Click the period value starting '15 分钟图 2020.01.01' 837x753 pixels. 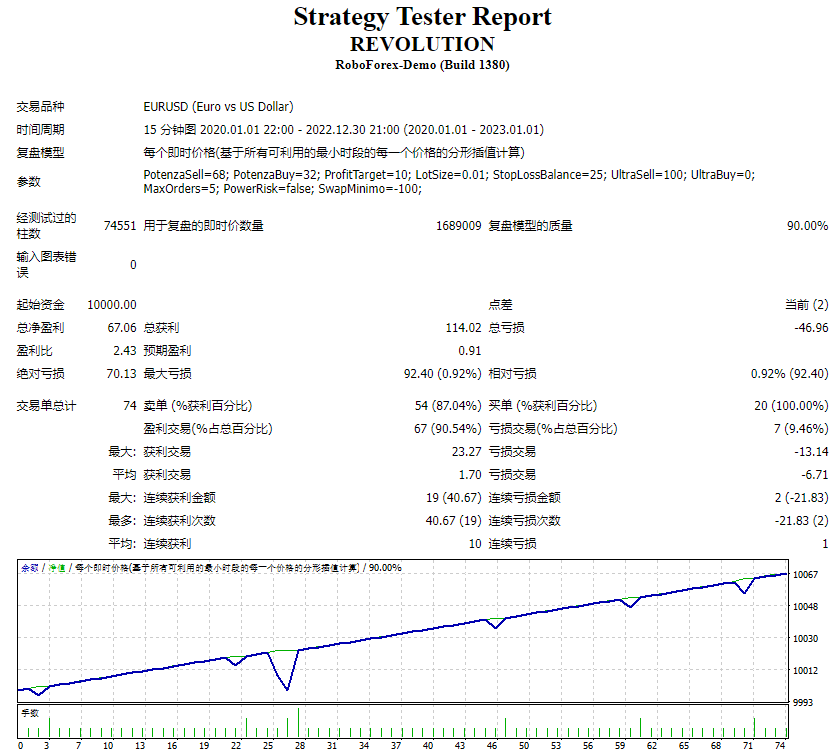coord(344,130)
